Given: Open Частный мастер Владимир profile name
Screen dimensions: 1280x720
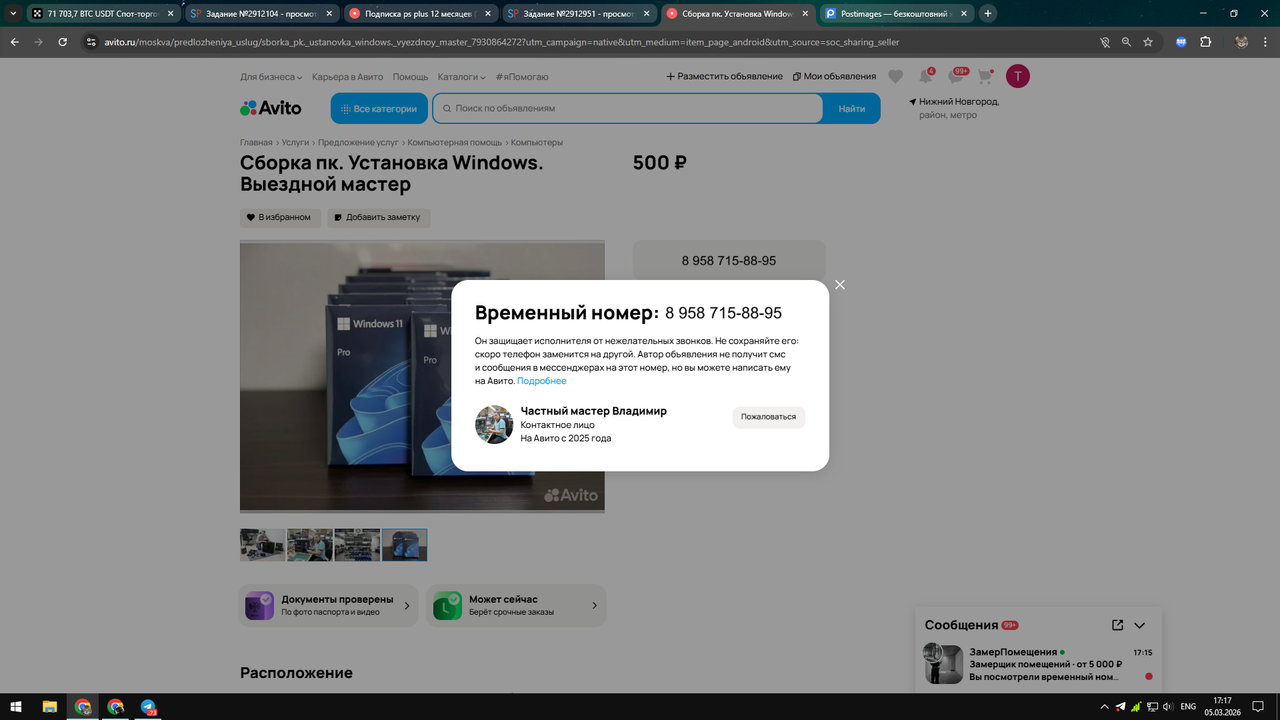Looking at the screenshot, I should pyautogui.click(x=594, y=411).
